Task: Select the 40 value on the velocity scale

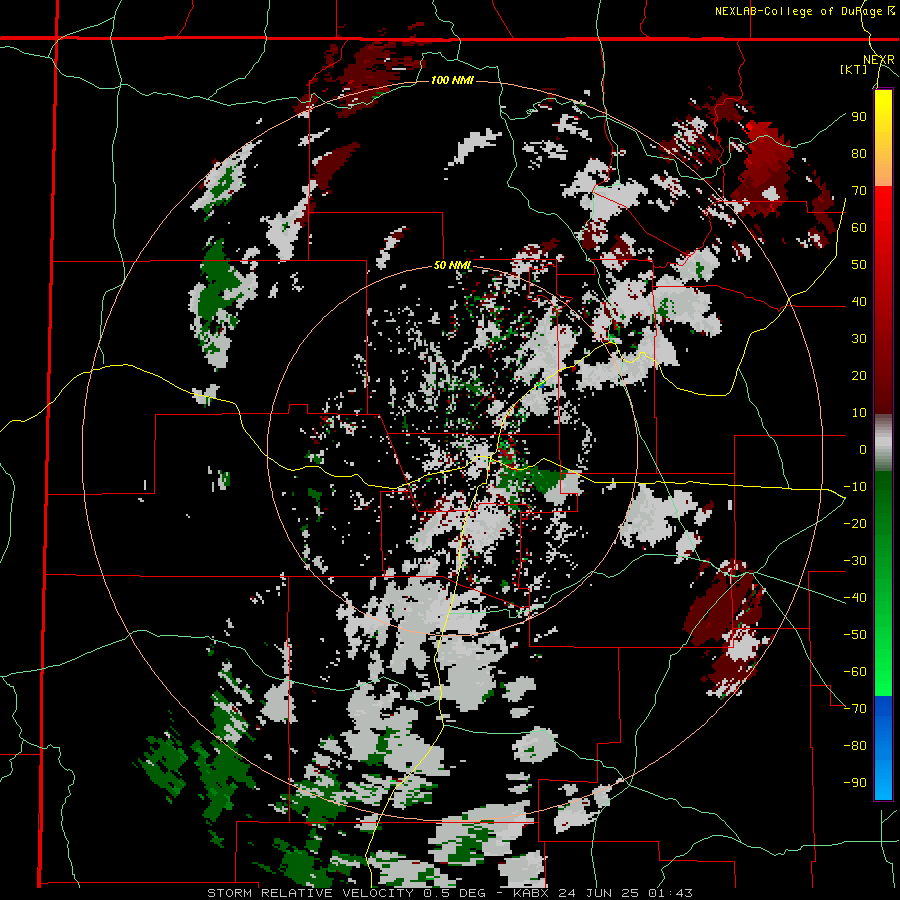Action: point(859,301)
